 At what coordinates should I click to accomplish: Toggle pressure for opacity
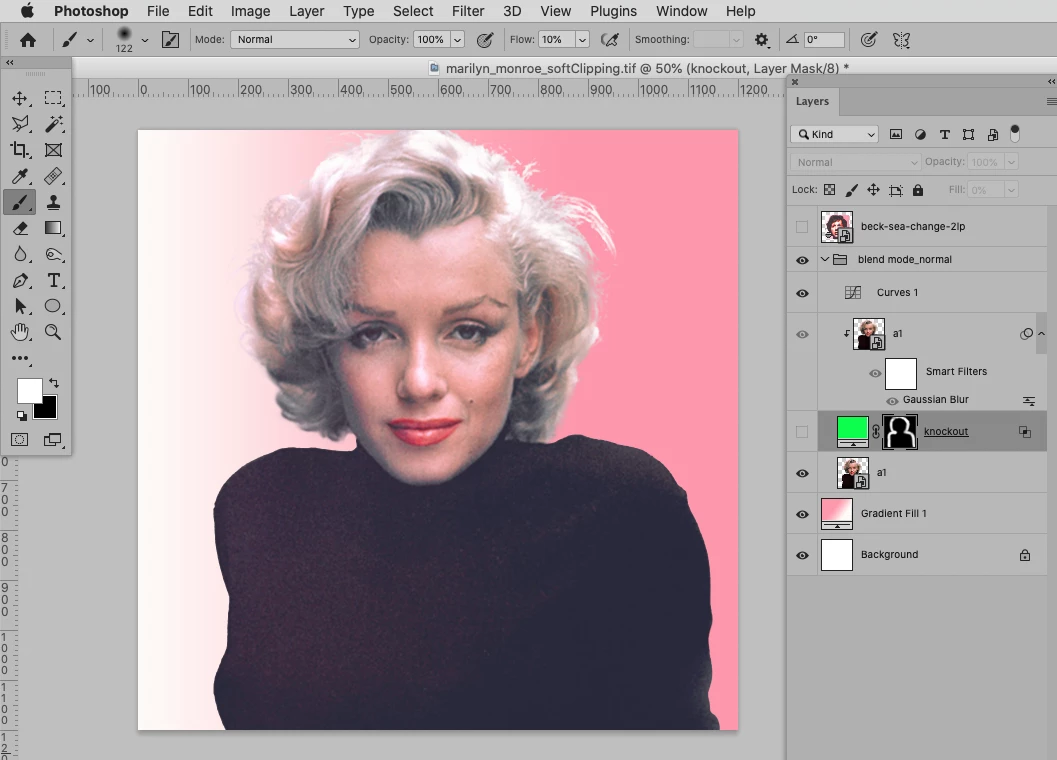[x=485, y=40]
